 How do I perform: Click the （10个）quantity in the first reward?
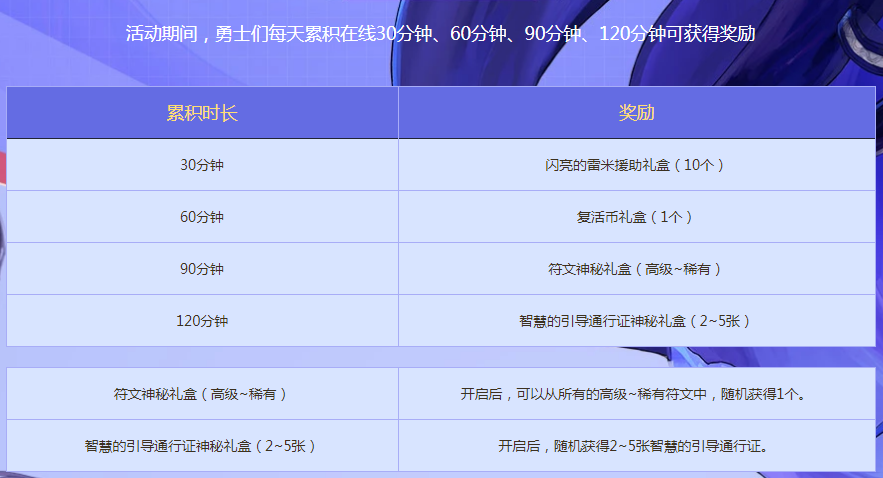700,165
